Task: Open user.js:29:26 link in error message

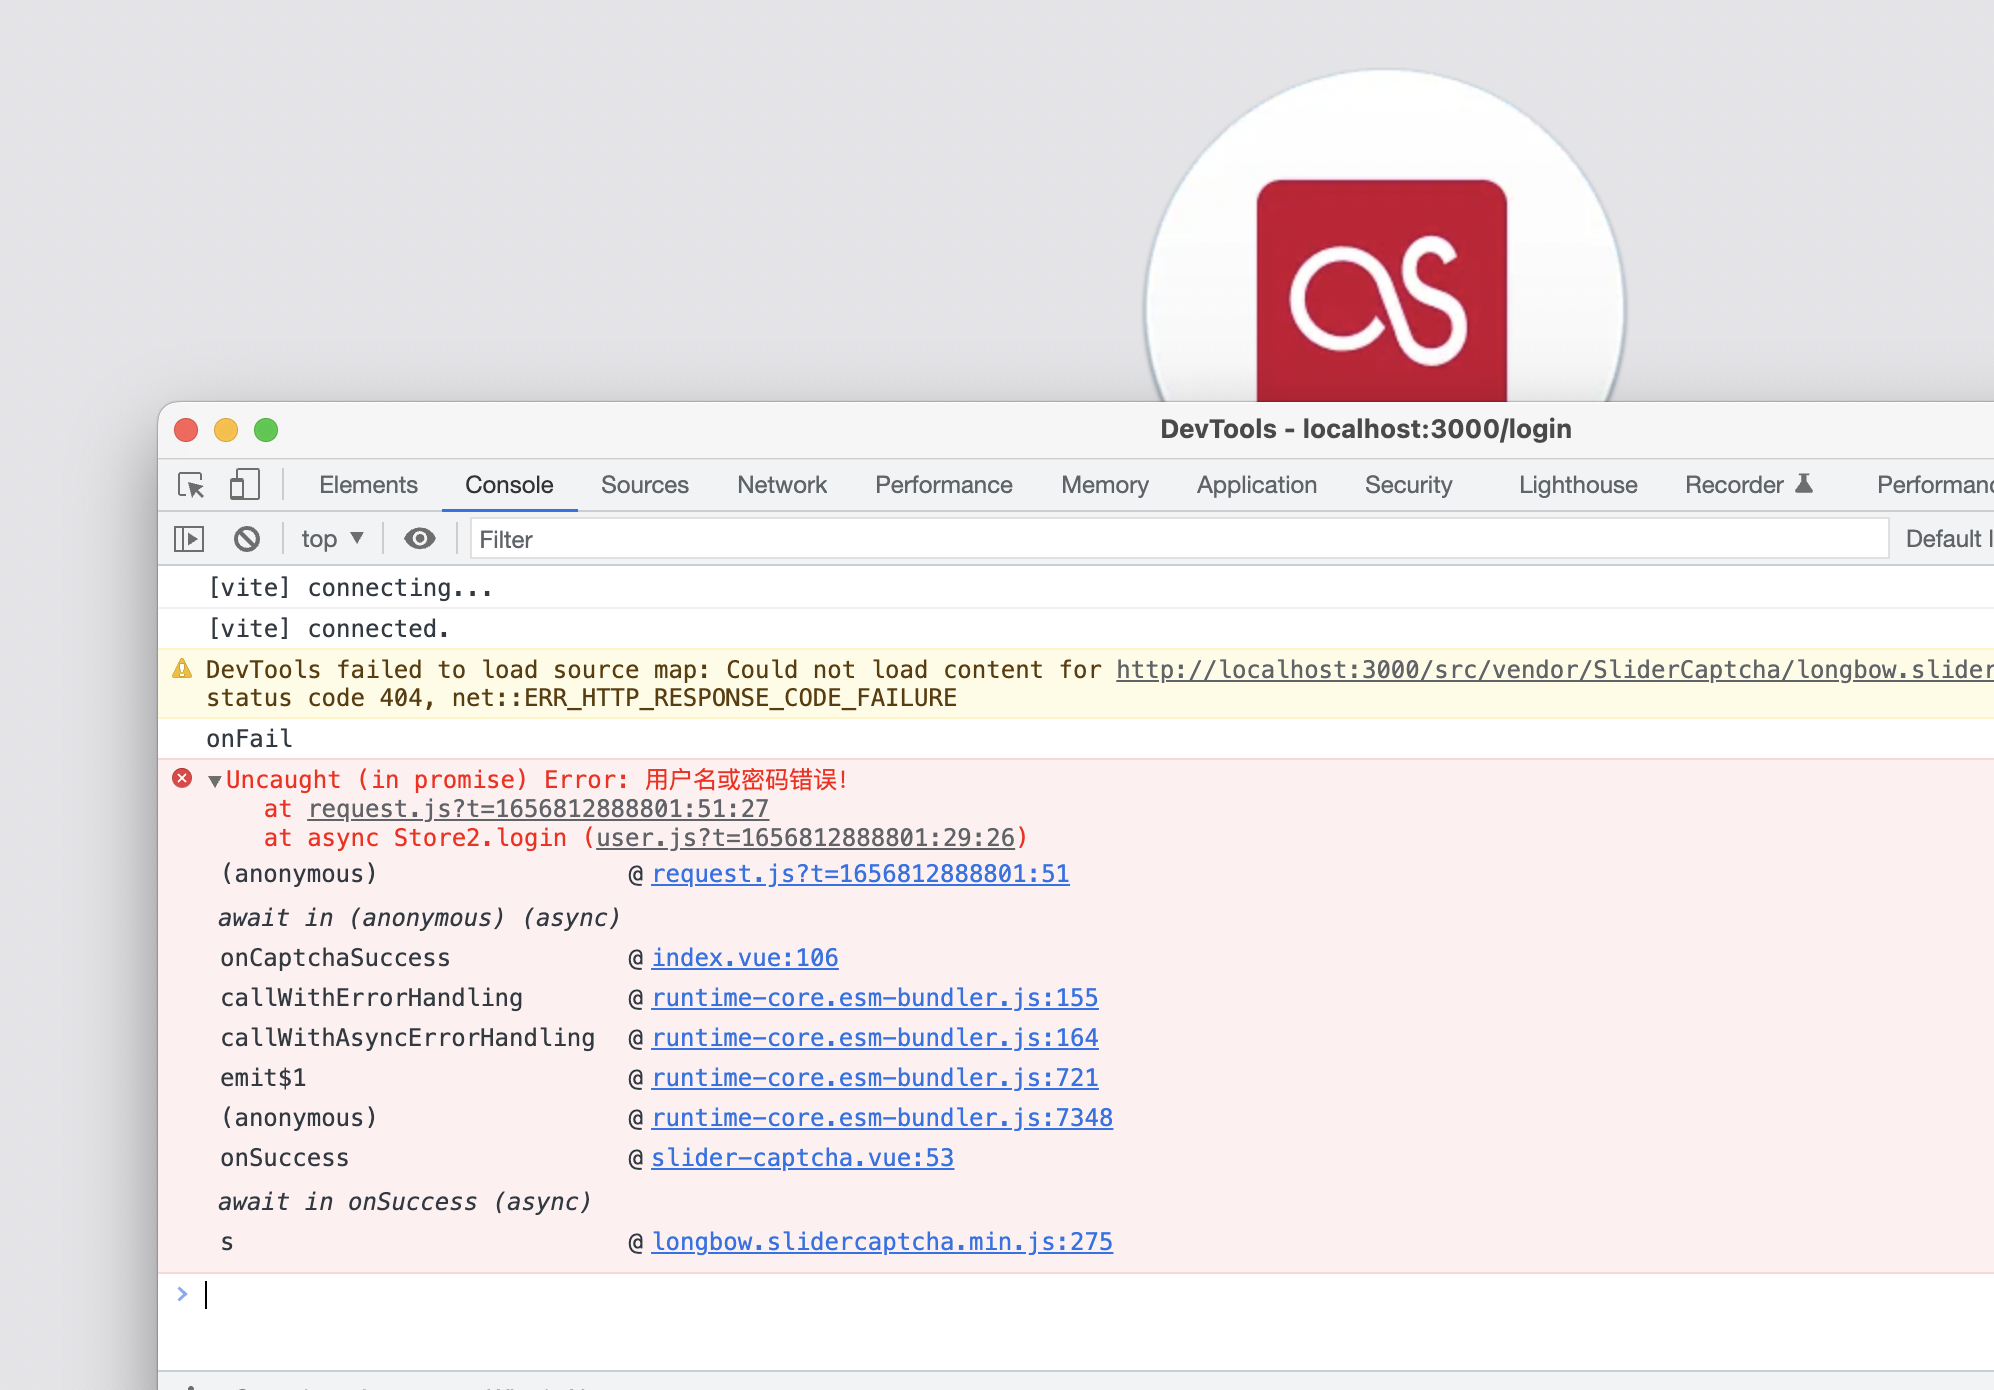Action: pyautogui.click(x=806, y=838)
